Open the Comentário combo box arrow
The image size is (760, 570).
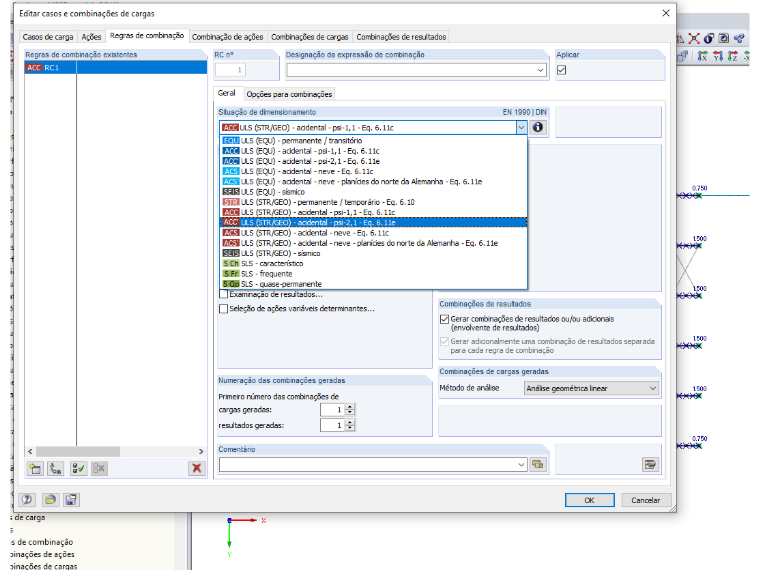(x=521, y=464)
